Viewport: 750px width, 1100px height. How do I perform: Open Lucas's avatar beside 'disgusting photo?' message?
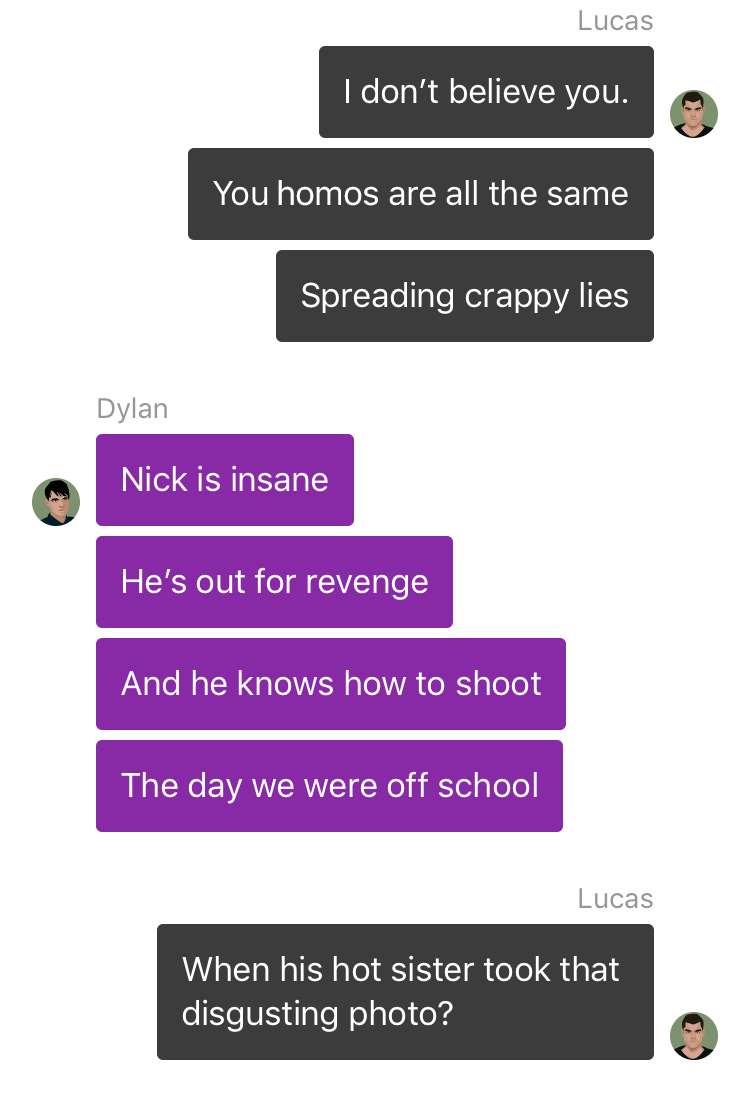693,1035
